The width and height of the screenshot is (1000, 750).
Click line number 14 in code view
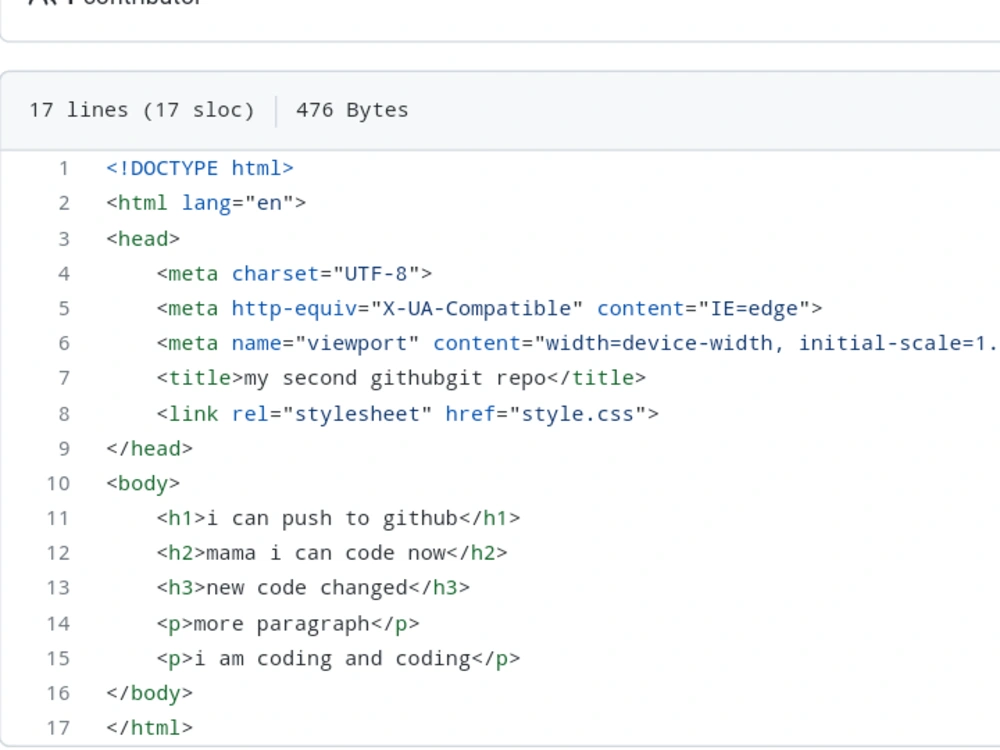click(x=57, y=624)
